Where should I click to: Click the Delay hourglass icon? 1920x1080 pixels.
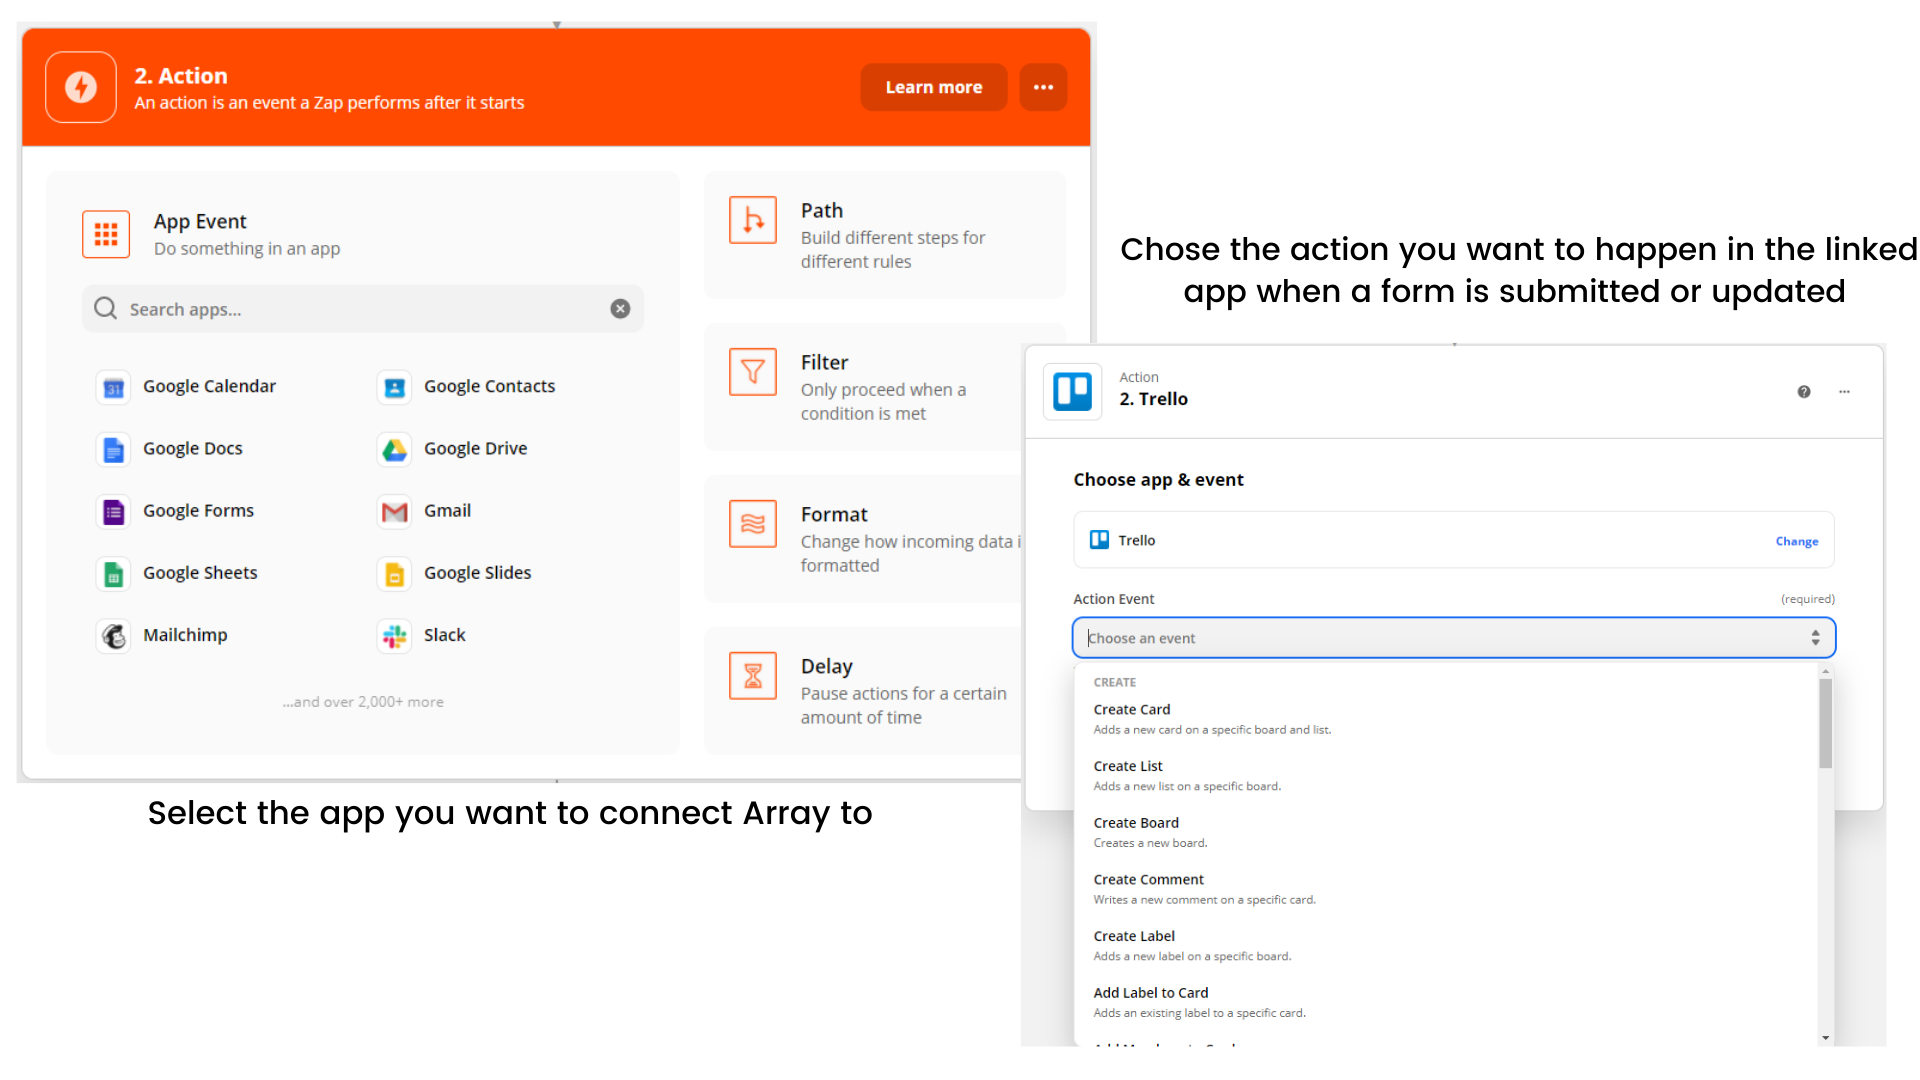753,676
